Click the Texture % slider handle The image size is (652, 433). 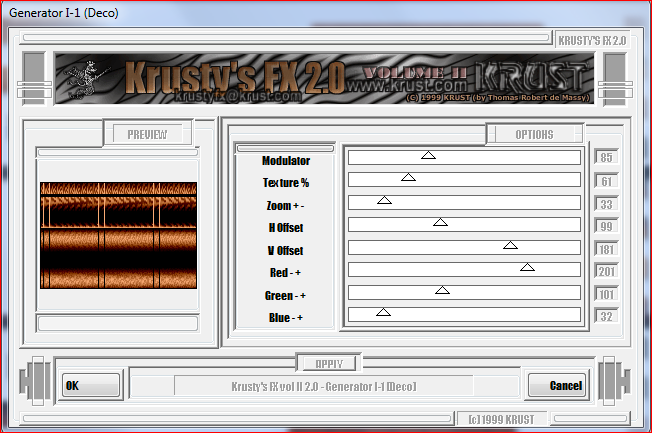coord(408,178)
